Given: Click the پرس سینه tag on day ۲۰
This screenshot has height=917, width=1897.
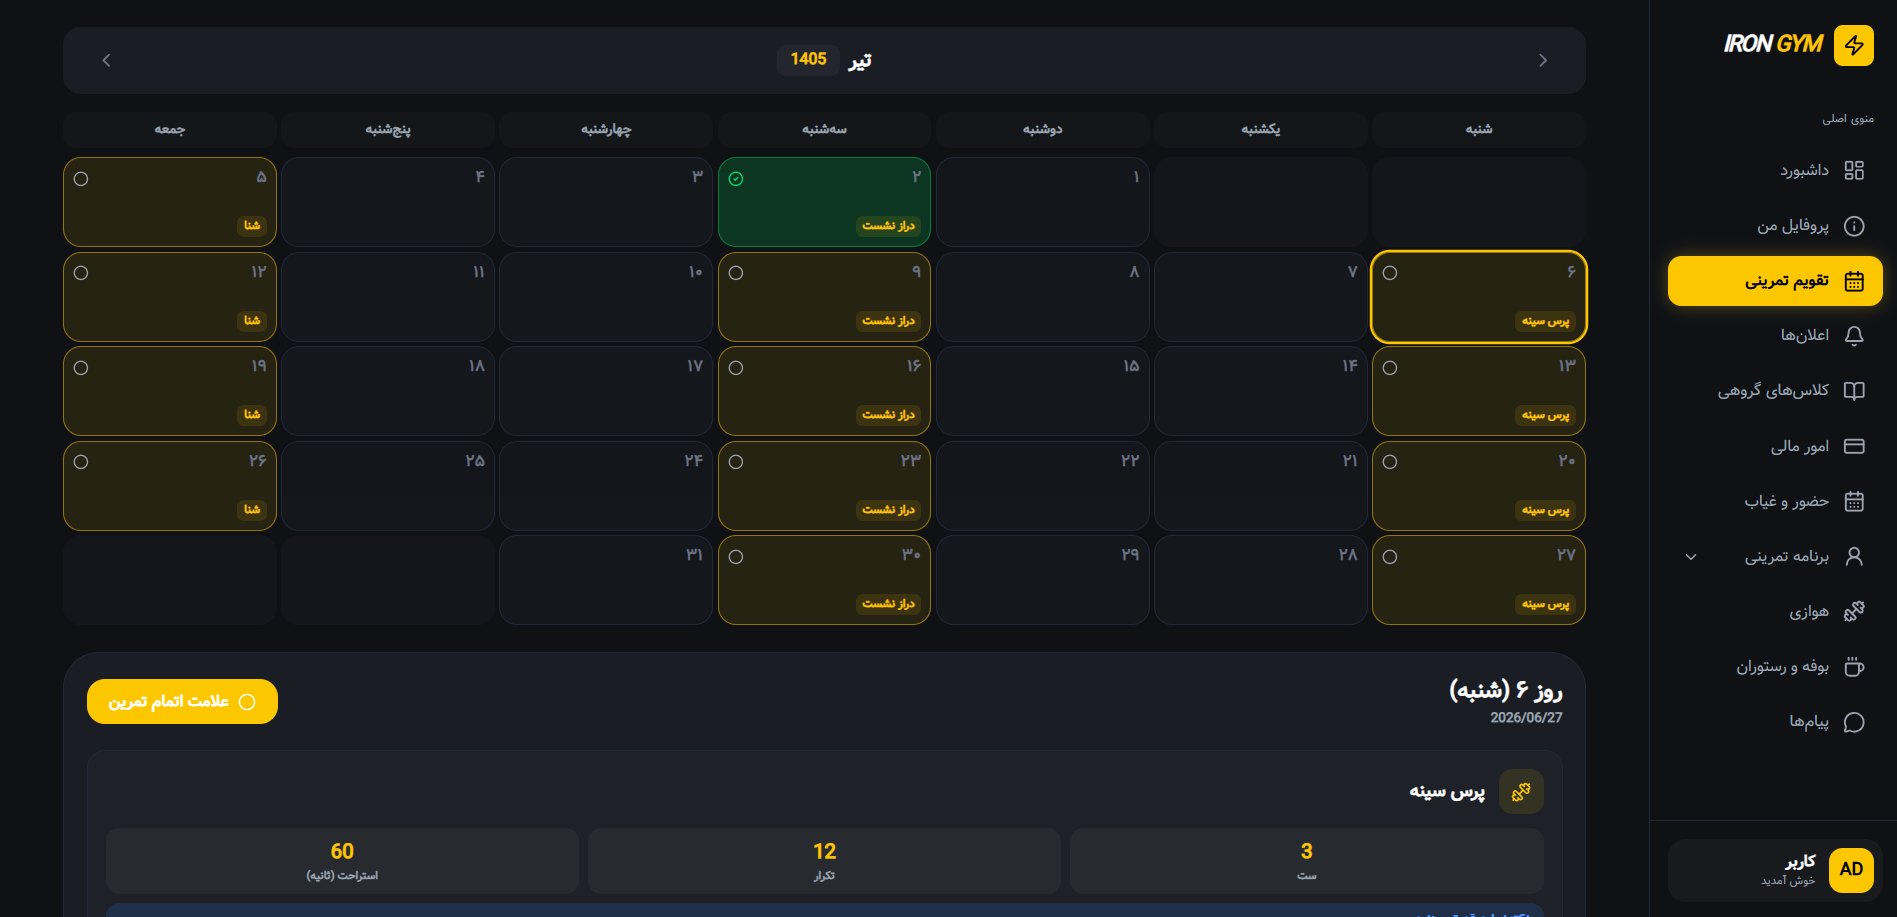Looking at the screenshot, I should pyautogui.click(x=1545, y=510).
